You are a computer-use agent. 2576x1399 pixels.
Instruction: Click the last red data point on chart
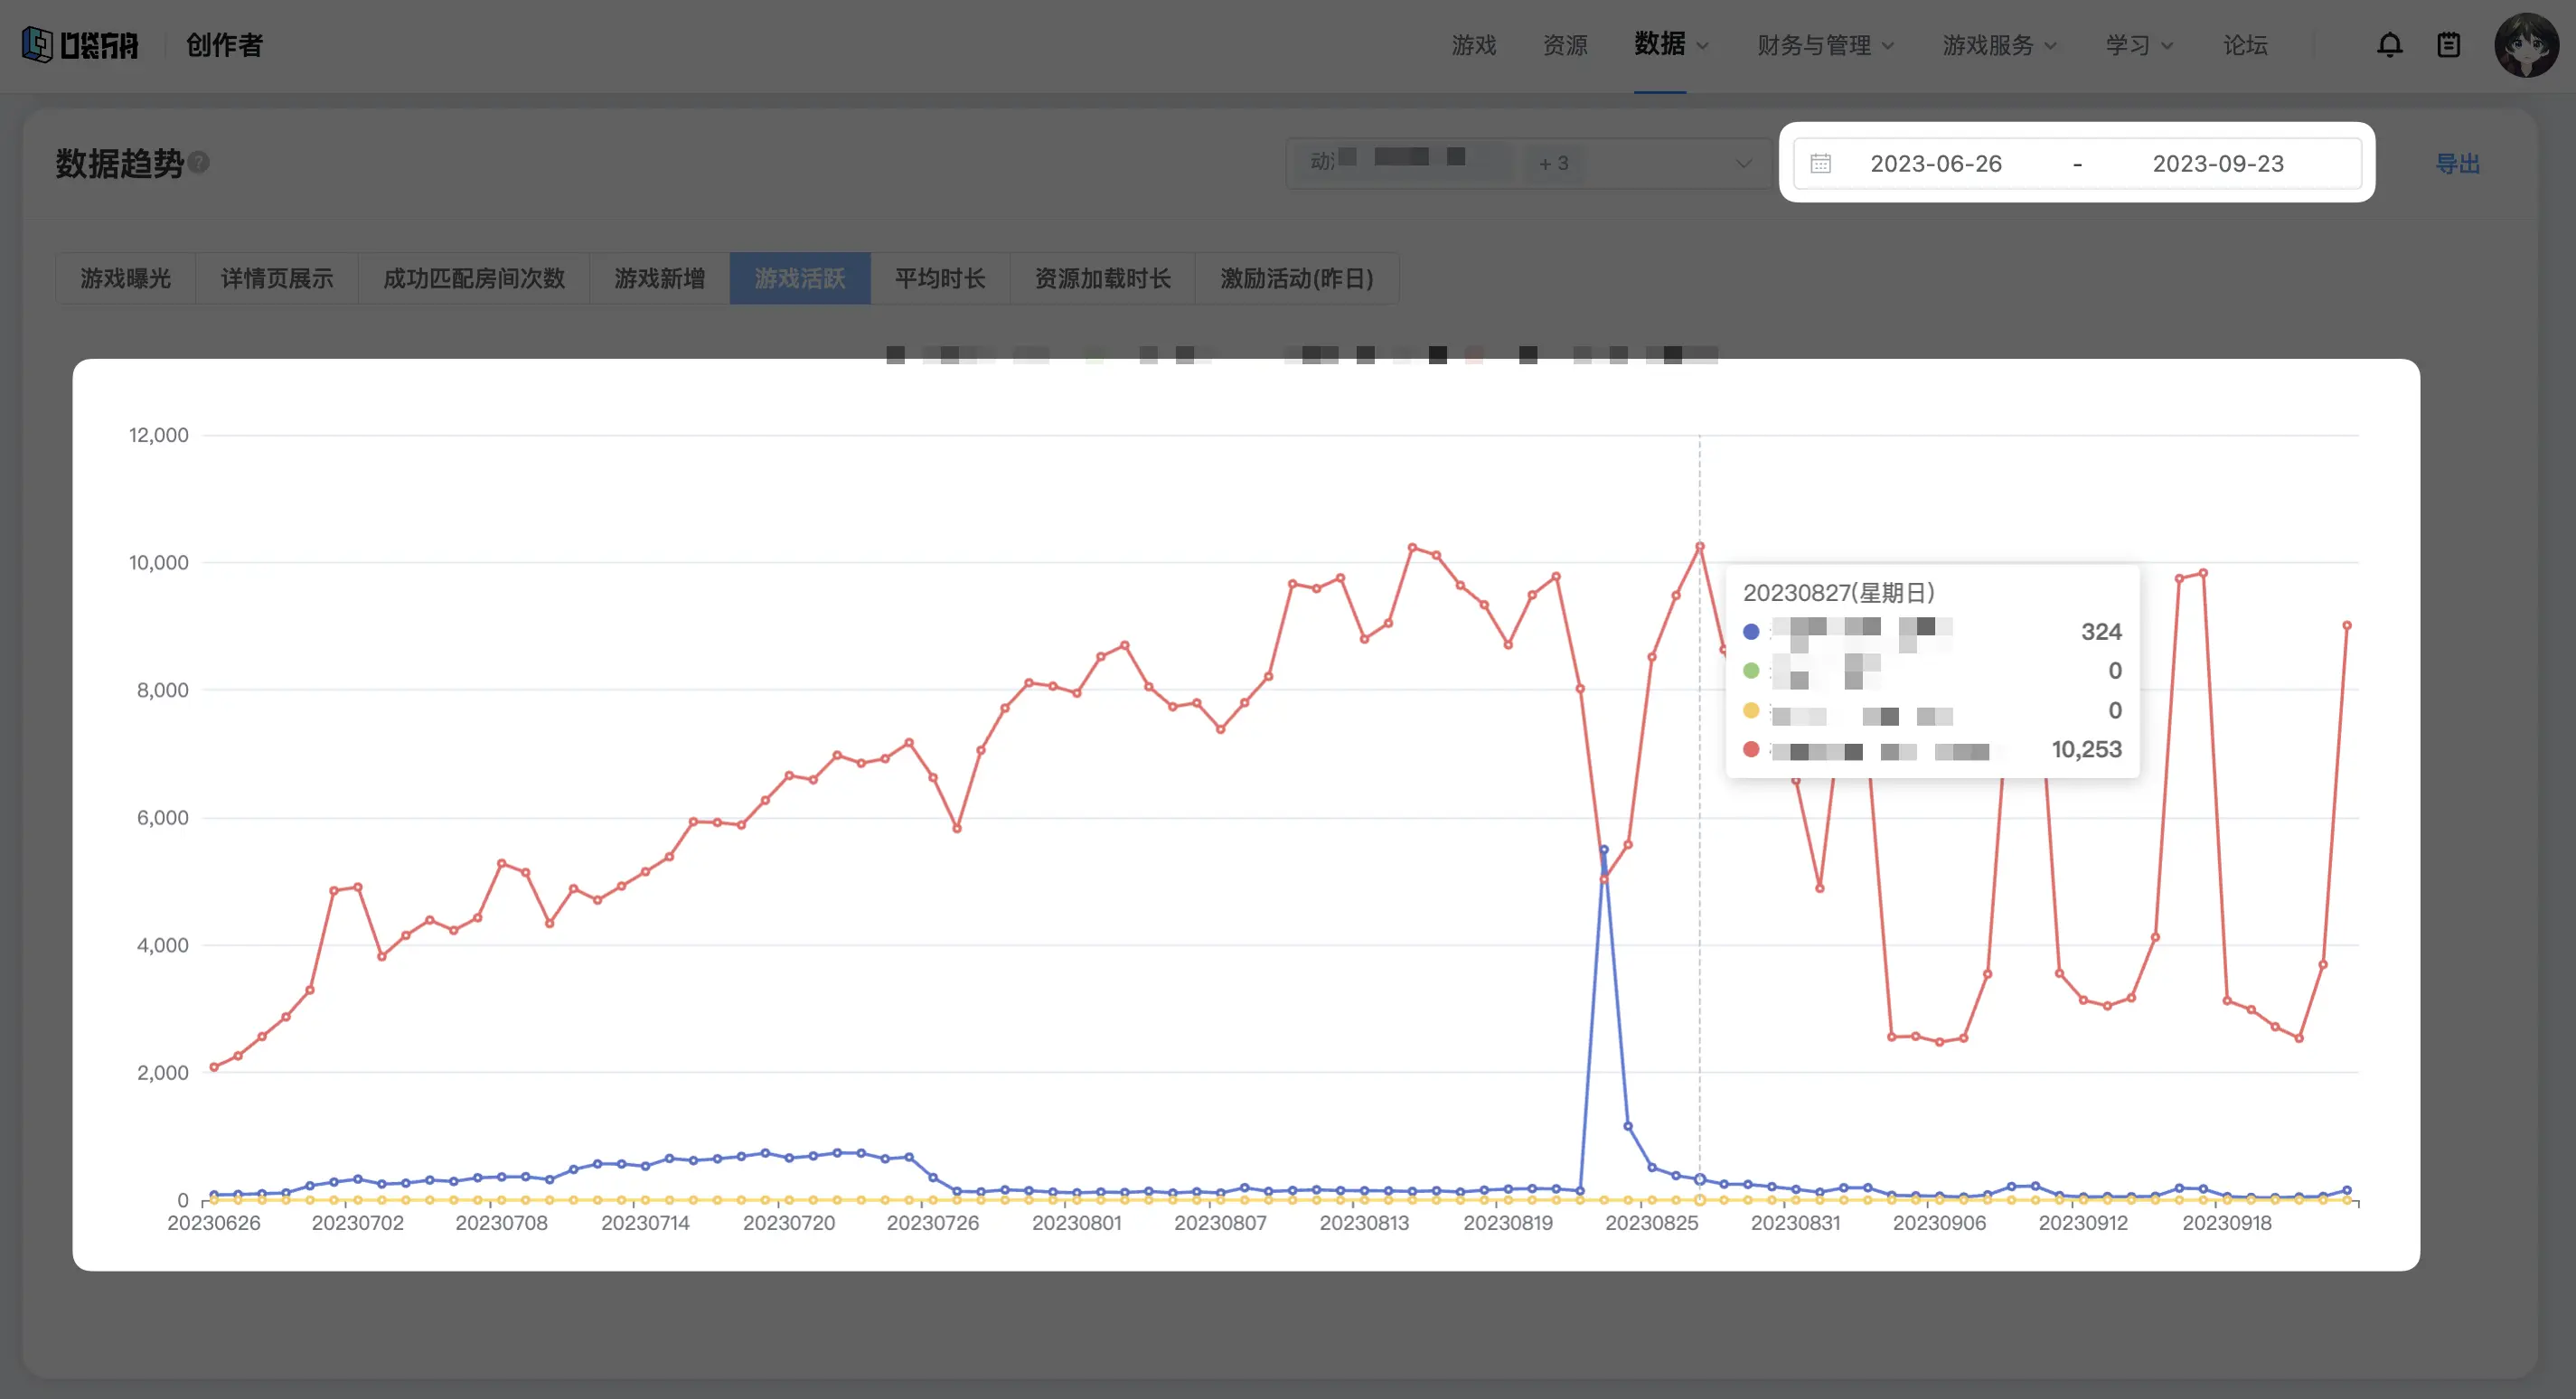(2347, 625)
